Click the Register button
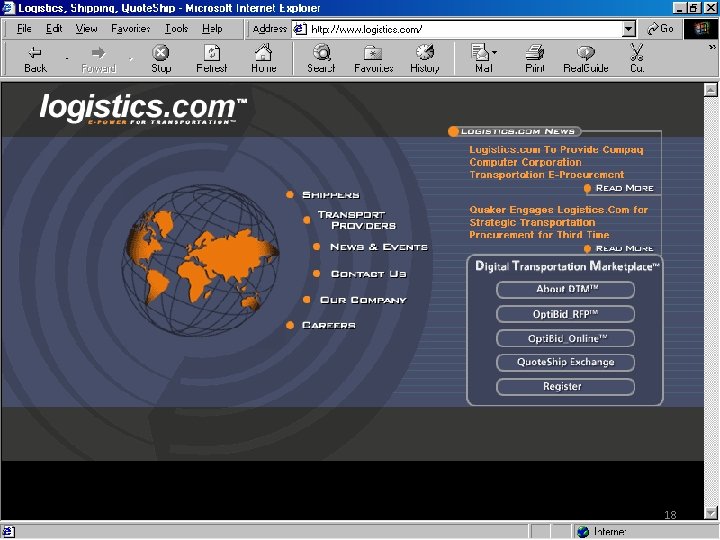The image size is (720, 540). click(x=566, y=387)
